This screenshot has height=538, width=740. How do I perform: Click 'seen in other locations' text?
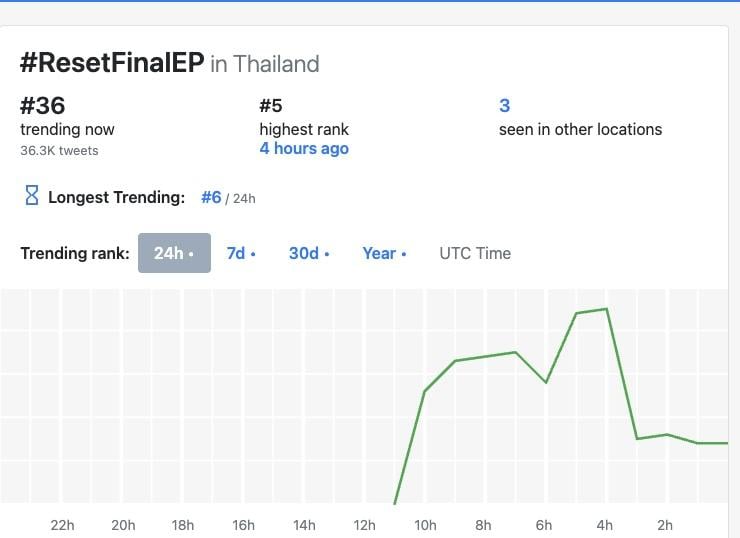[580, 129]
